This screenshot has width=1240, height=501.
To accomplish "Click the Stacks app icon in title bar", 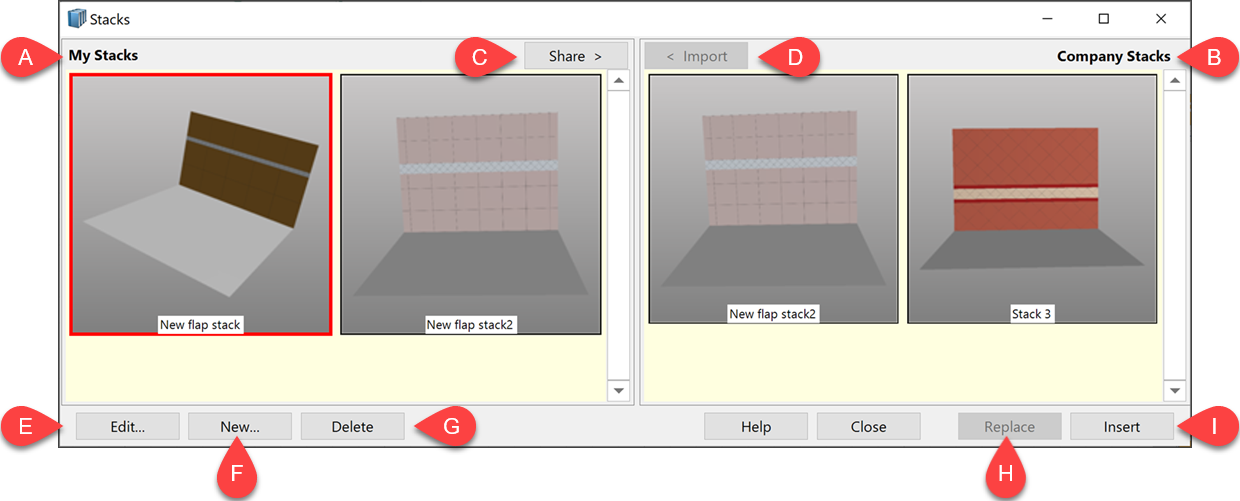I will (77, 18).
